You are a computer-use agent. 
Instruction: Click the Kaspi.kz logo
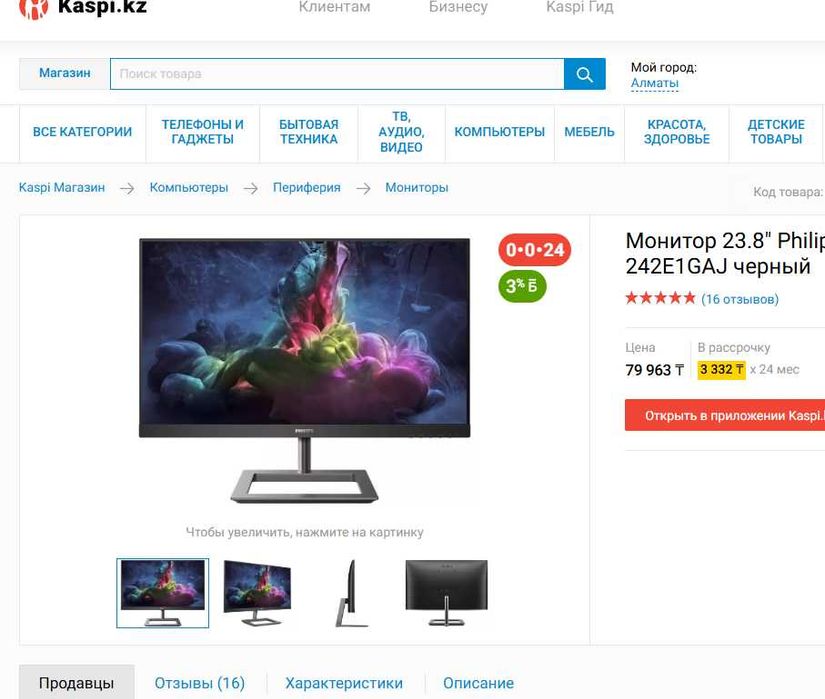pyautogui.click(x=83, y=7)
